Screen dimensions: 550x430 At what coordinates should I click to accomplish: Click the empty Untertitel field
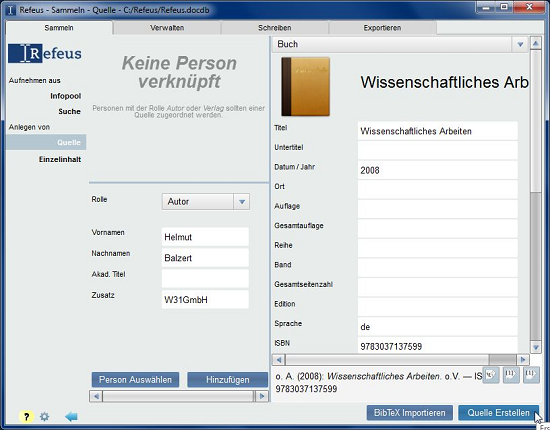438,151
